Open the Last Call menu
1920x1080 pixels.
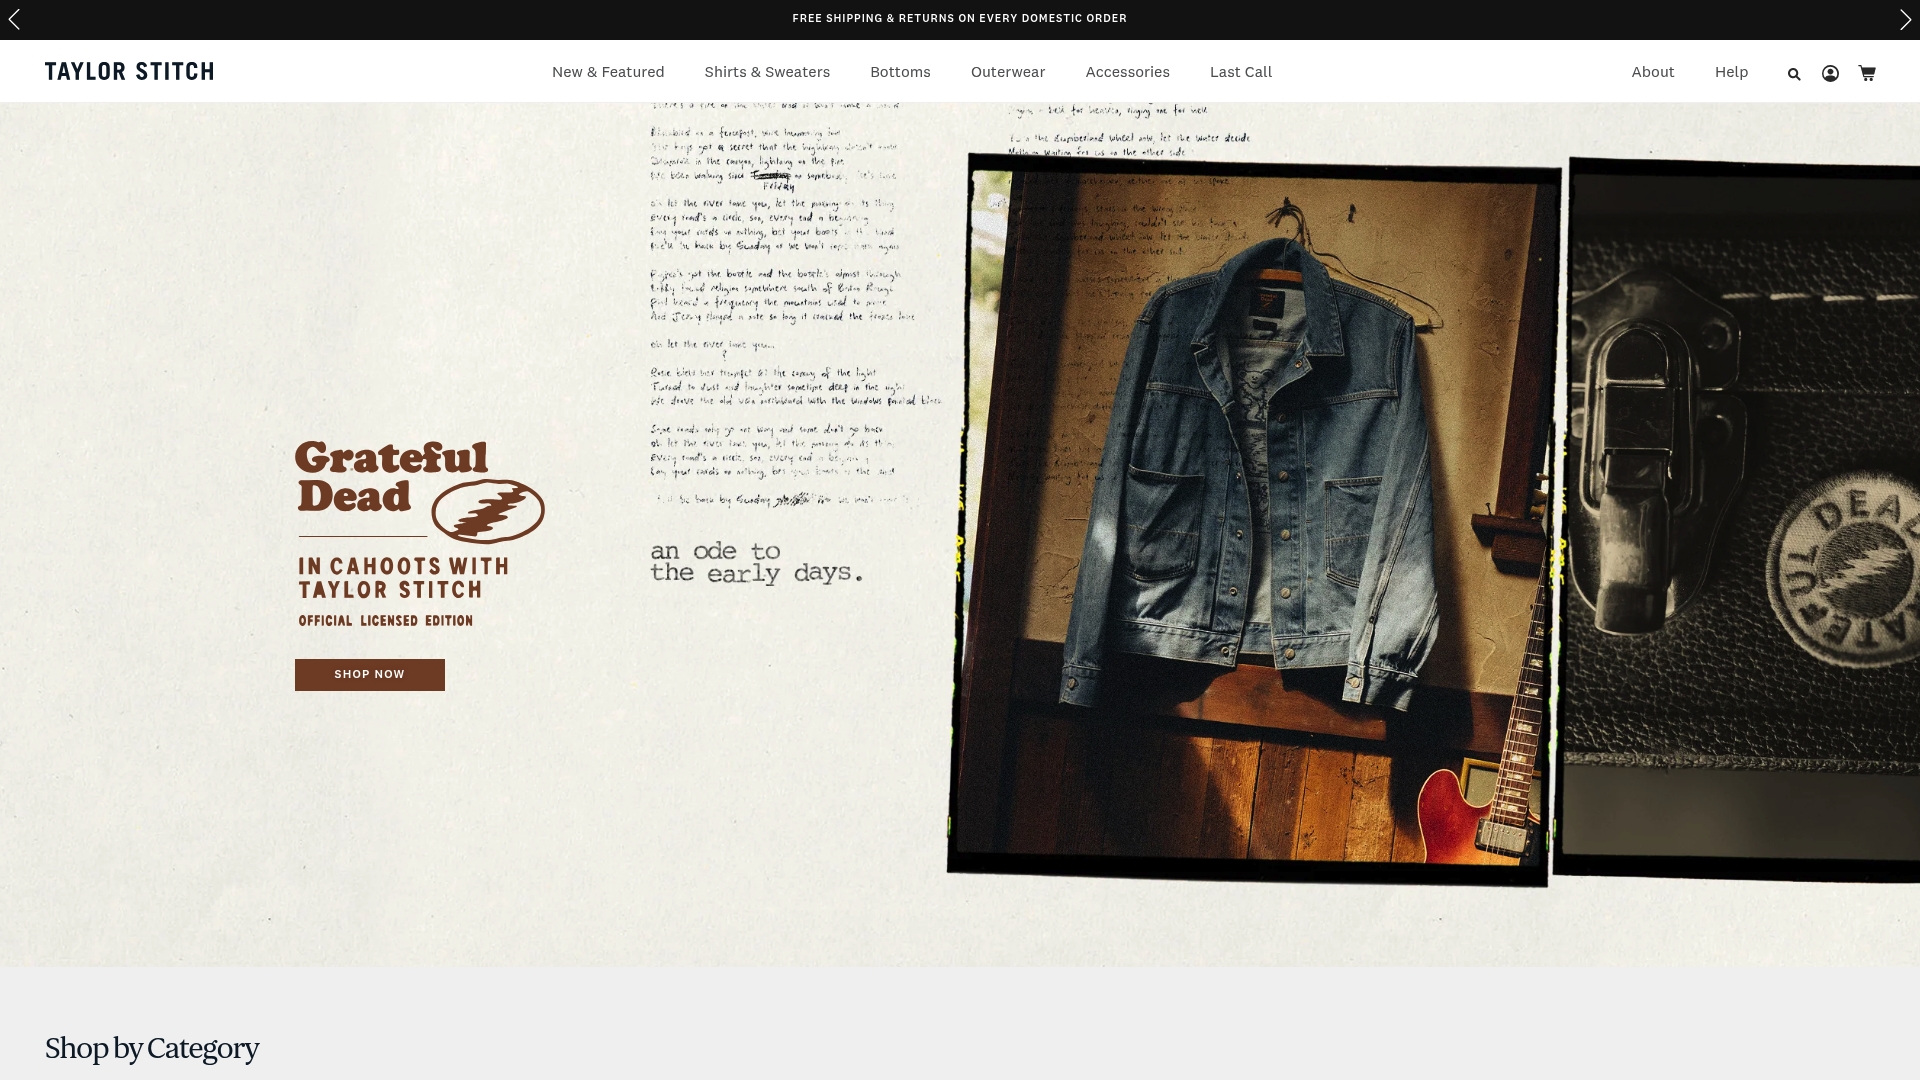coord(1241,72)
